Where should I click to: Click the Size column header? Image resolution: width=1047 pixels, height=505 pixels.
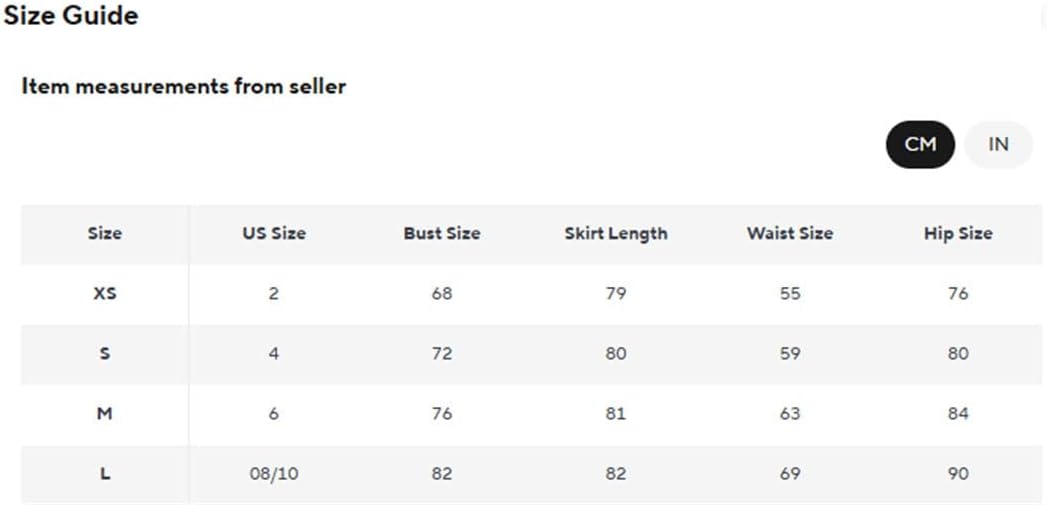click(x=105, y=233)
